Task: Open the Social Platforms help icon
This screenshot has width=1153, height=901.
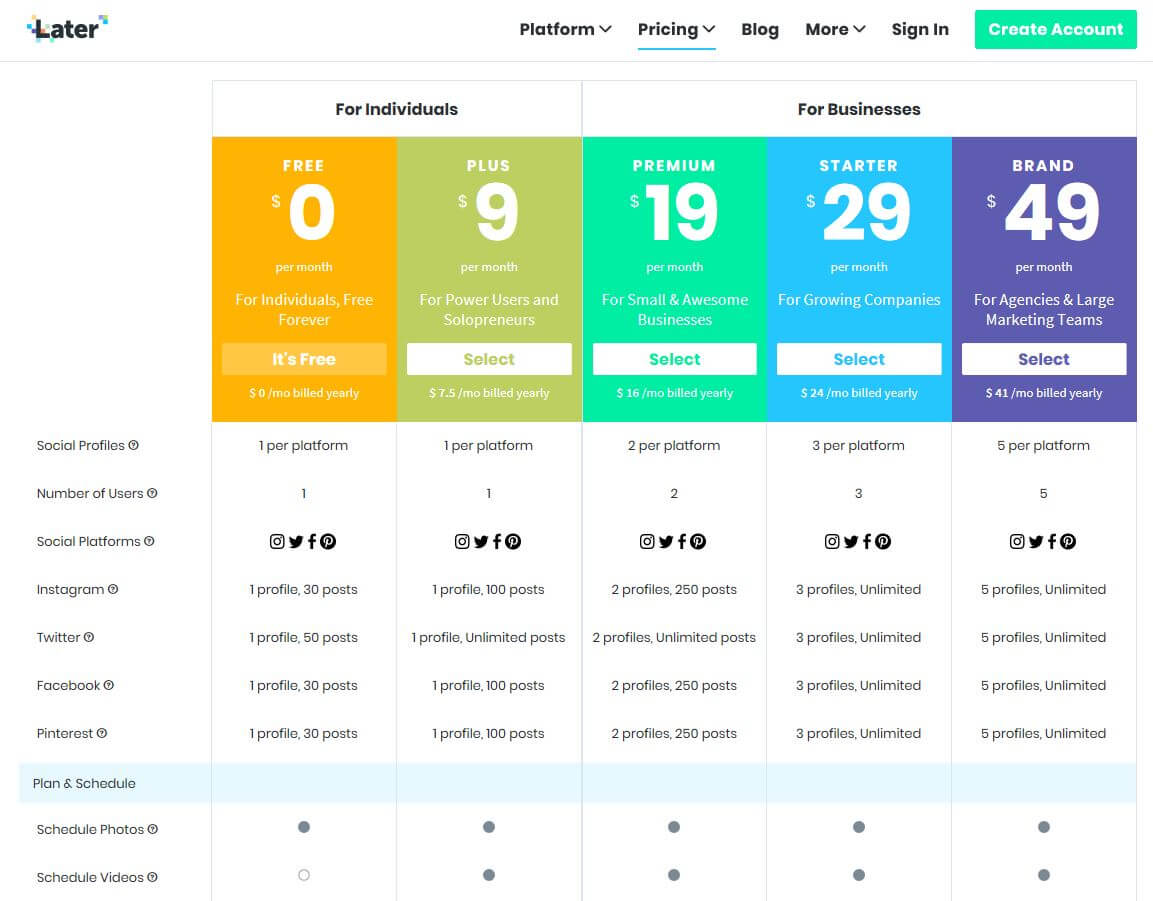Action: pos(149,541)
